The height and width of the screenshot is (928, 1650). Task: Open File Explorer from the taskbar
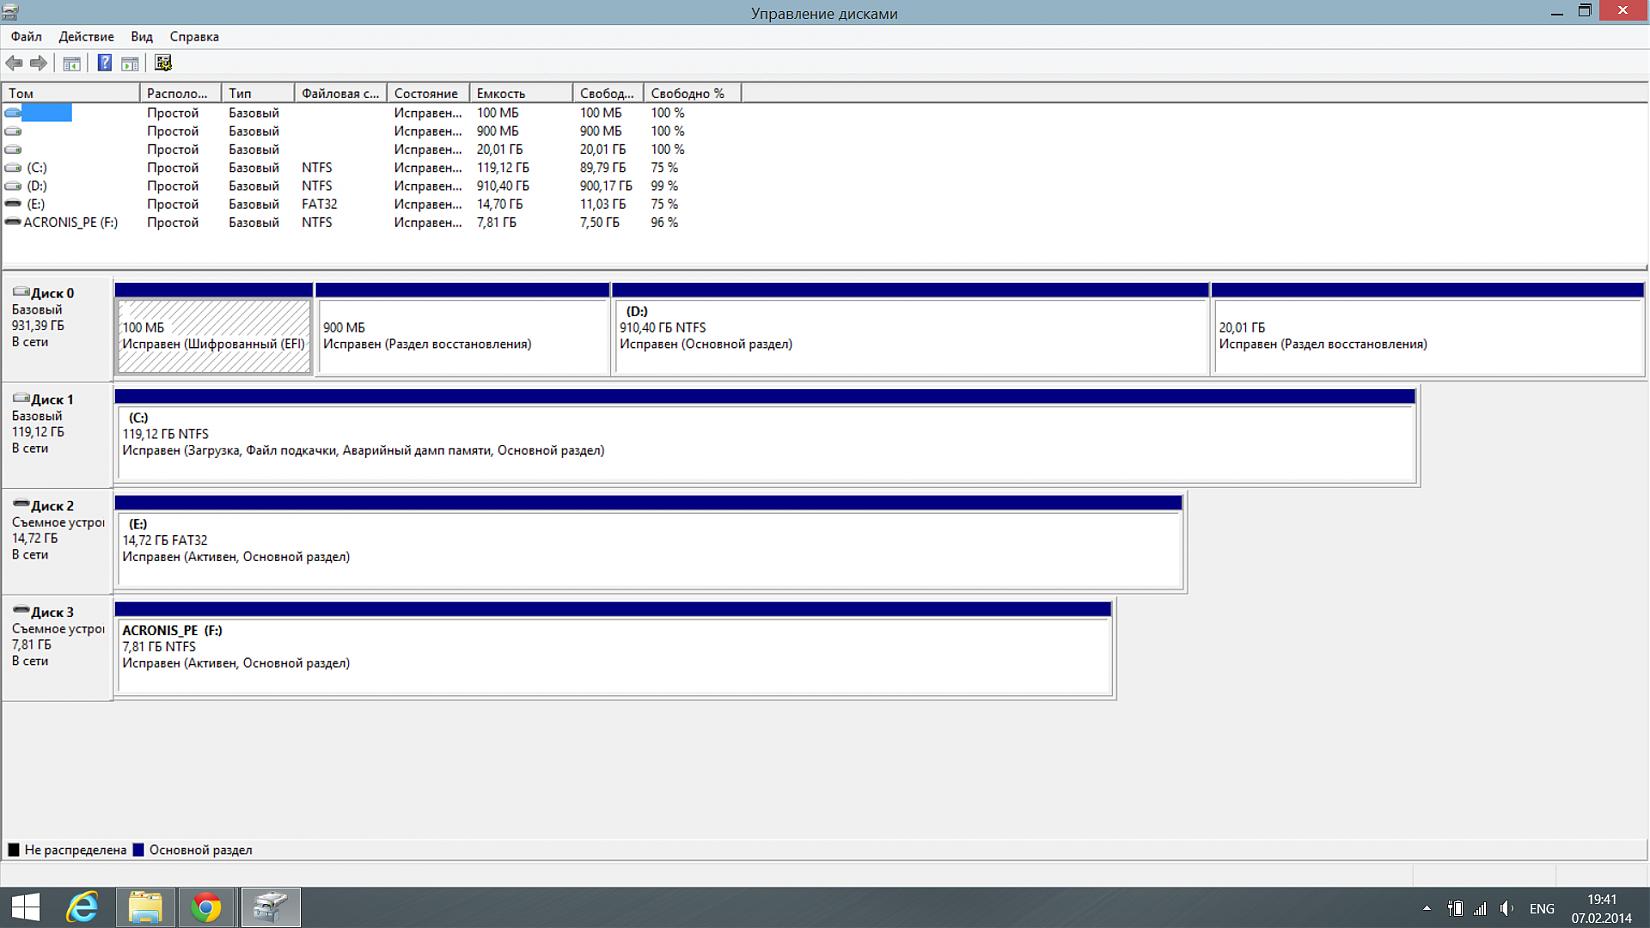point(145,907)
